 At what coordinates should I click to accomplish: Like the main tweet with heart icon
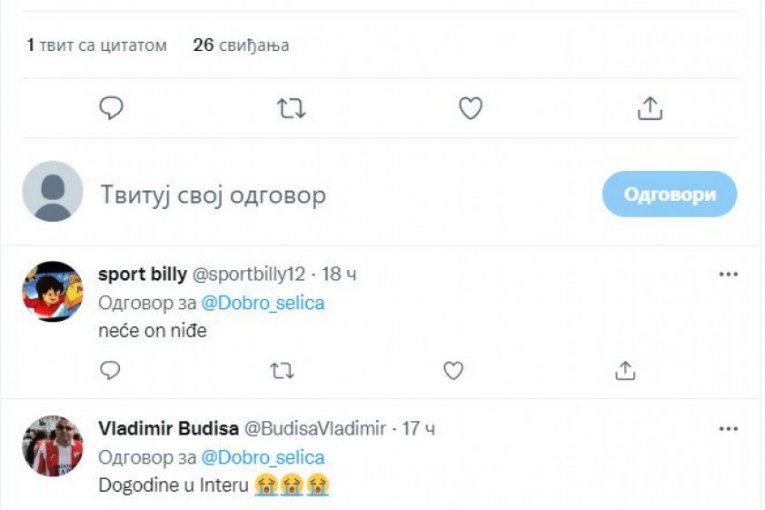coord(470,108)
